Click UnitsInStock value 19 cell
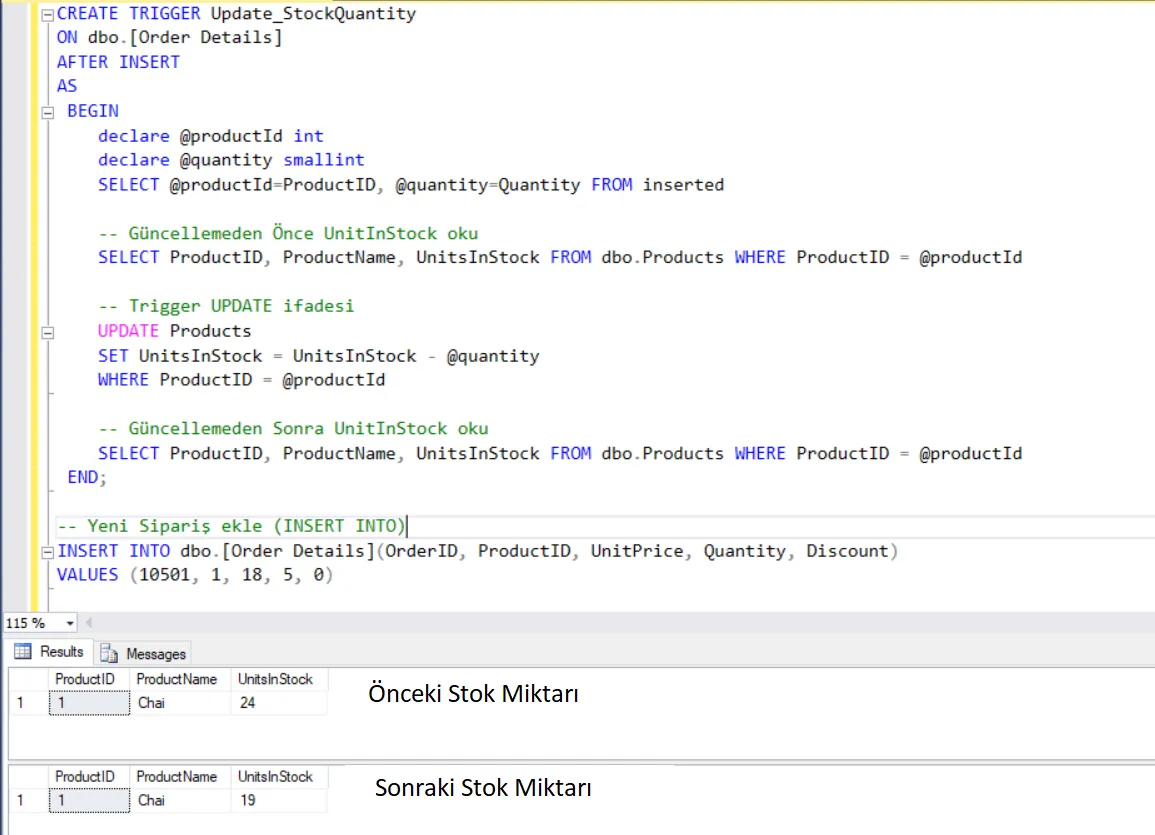 point(278,800)
